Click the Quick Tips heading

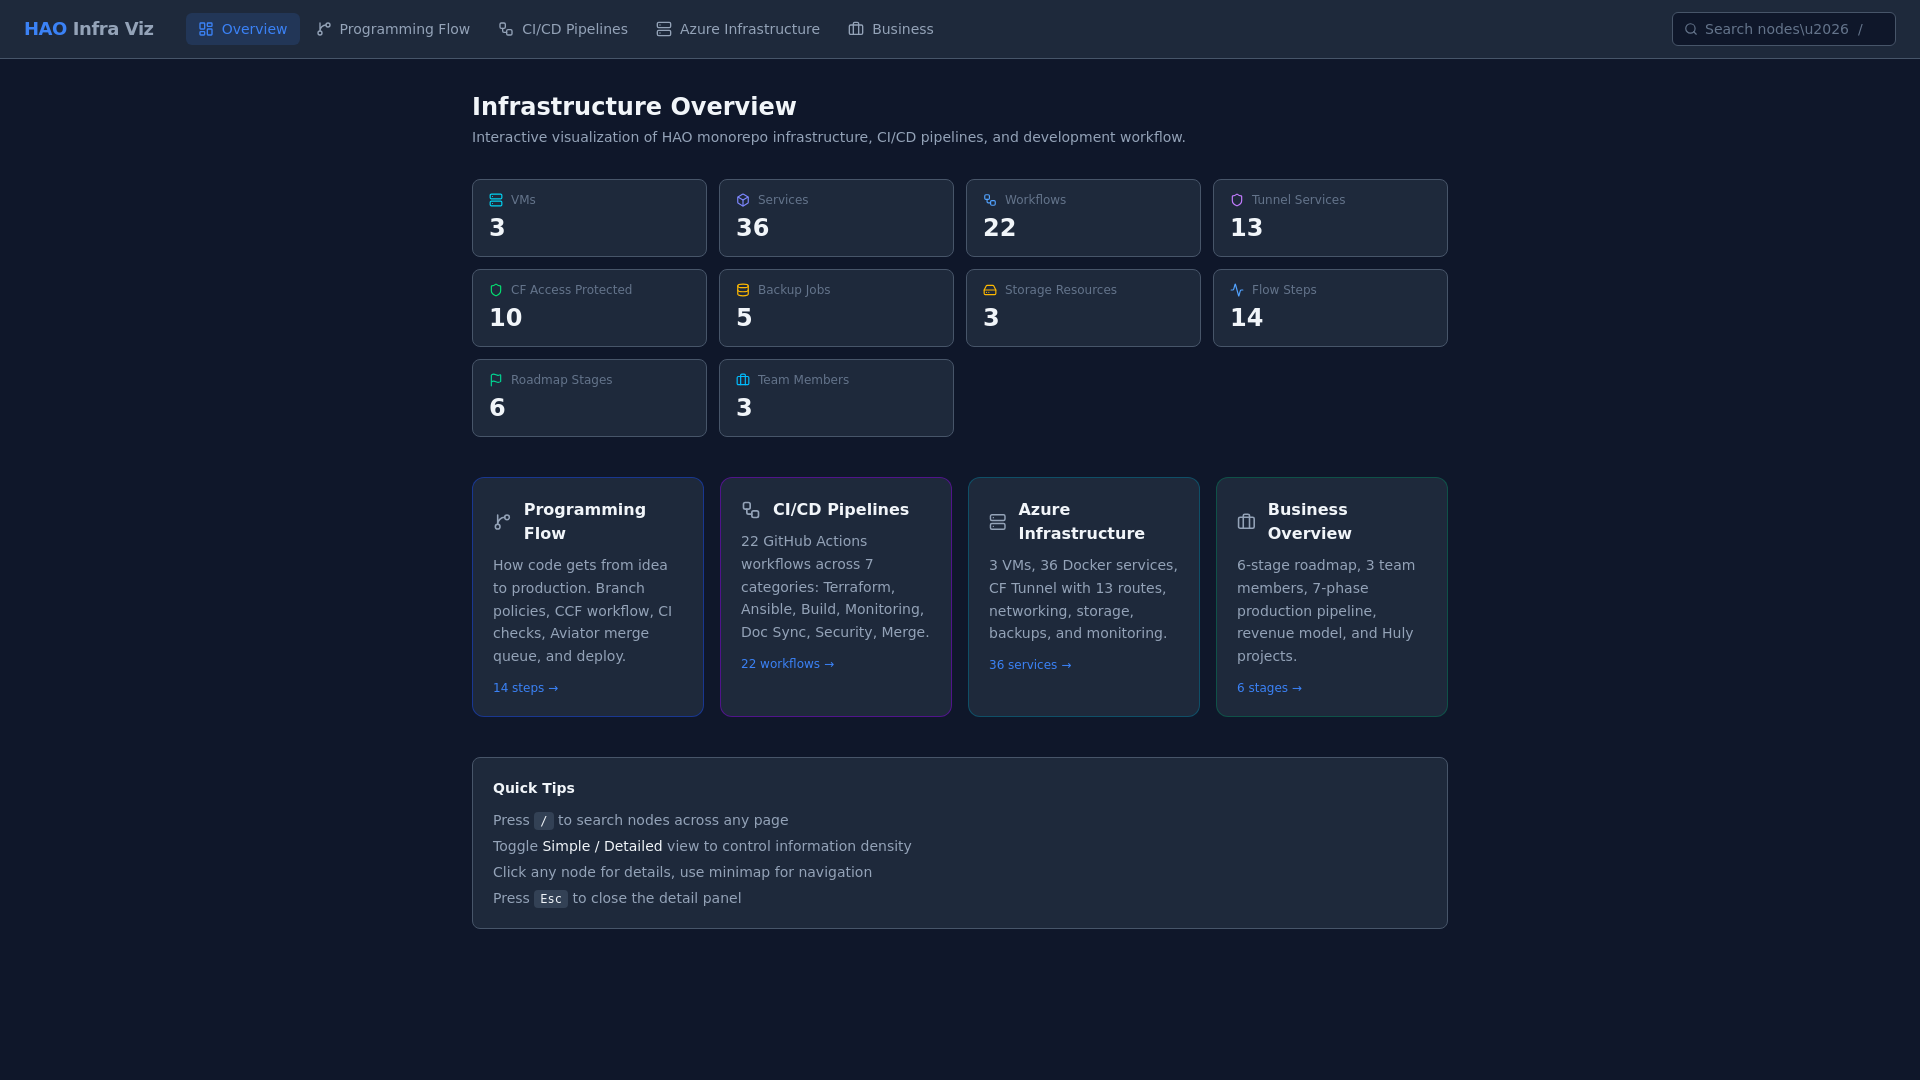pos(534,788)
